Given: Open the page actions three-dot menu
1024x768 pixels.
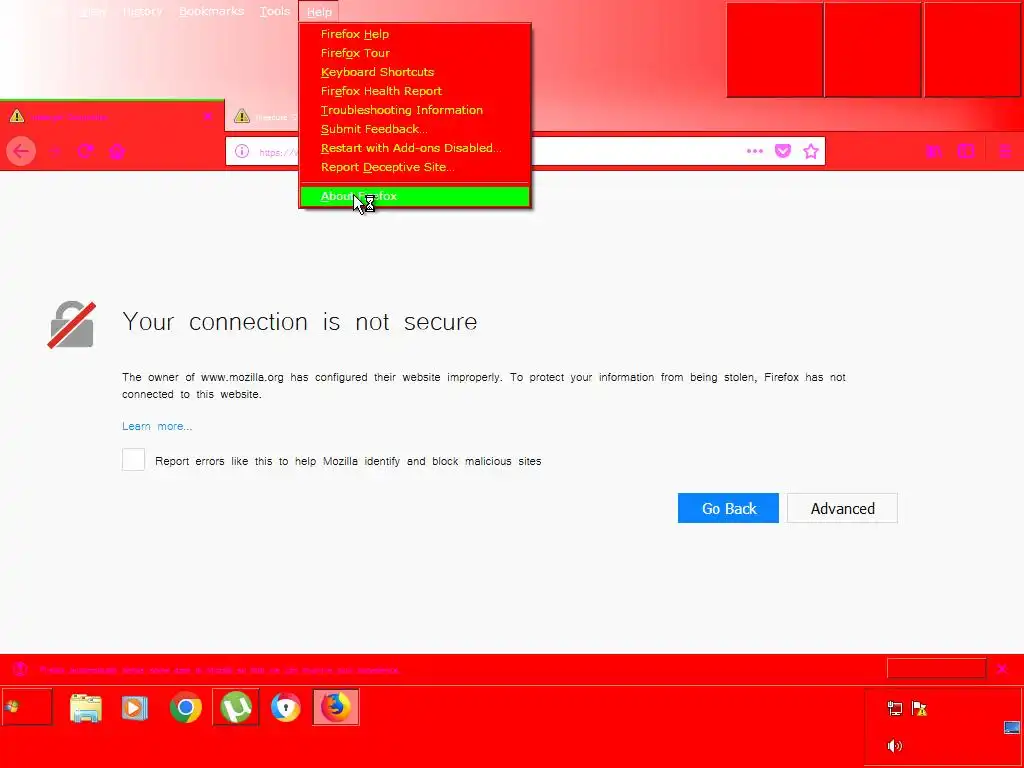Looking at the screenshot, I should (754, 151).
